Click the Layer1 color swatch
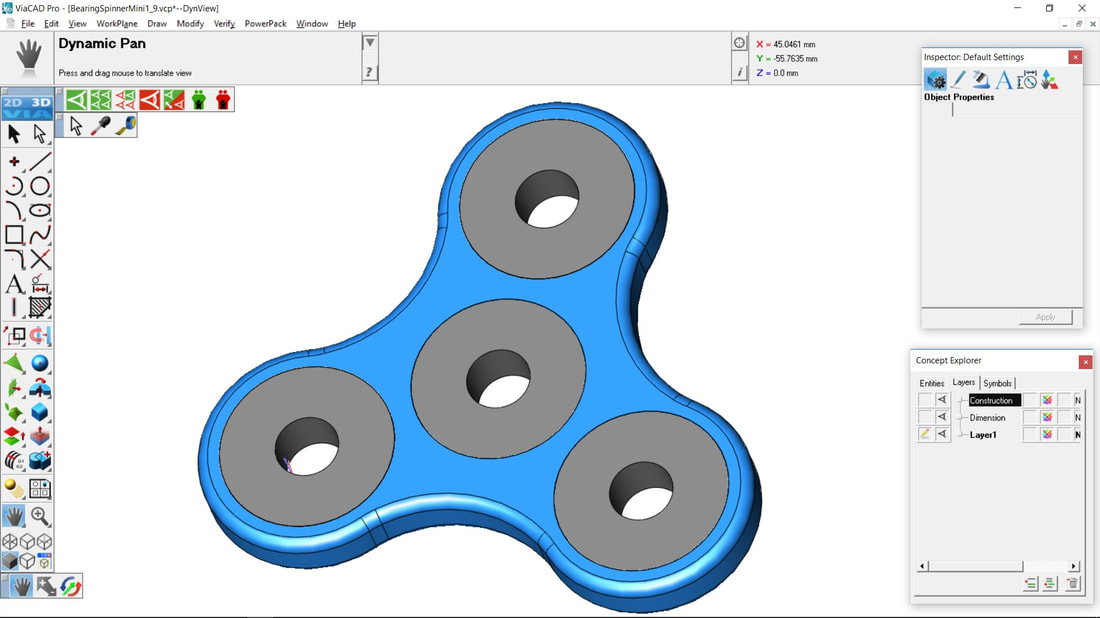Viewport: 1100px width, 618px height. 1047,435
